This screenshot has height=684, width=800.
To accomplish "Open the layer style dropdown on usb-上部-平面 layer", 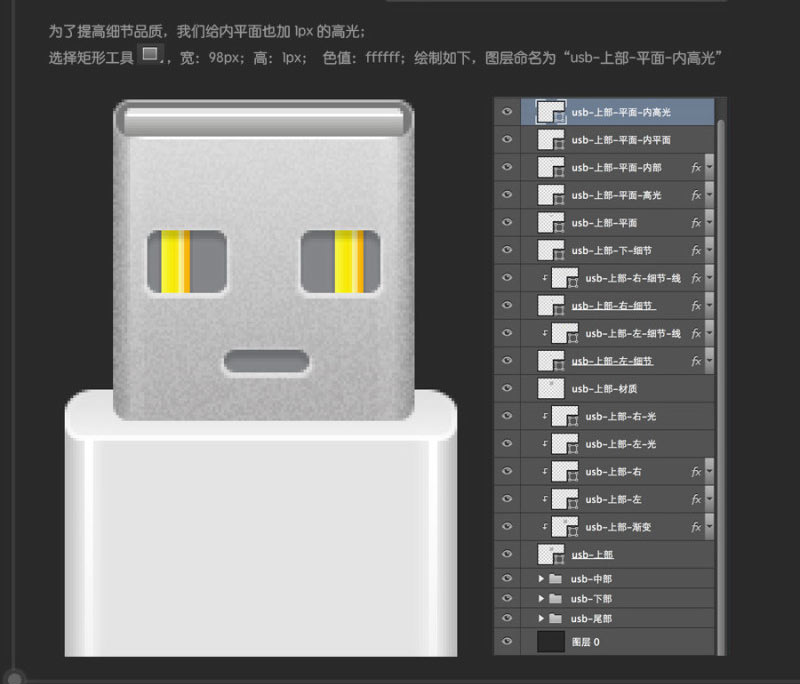I will tap(710, 223).
